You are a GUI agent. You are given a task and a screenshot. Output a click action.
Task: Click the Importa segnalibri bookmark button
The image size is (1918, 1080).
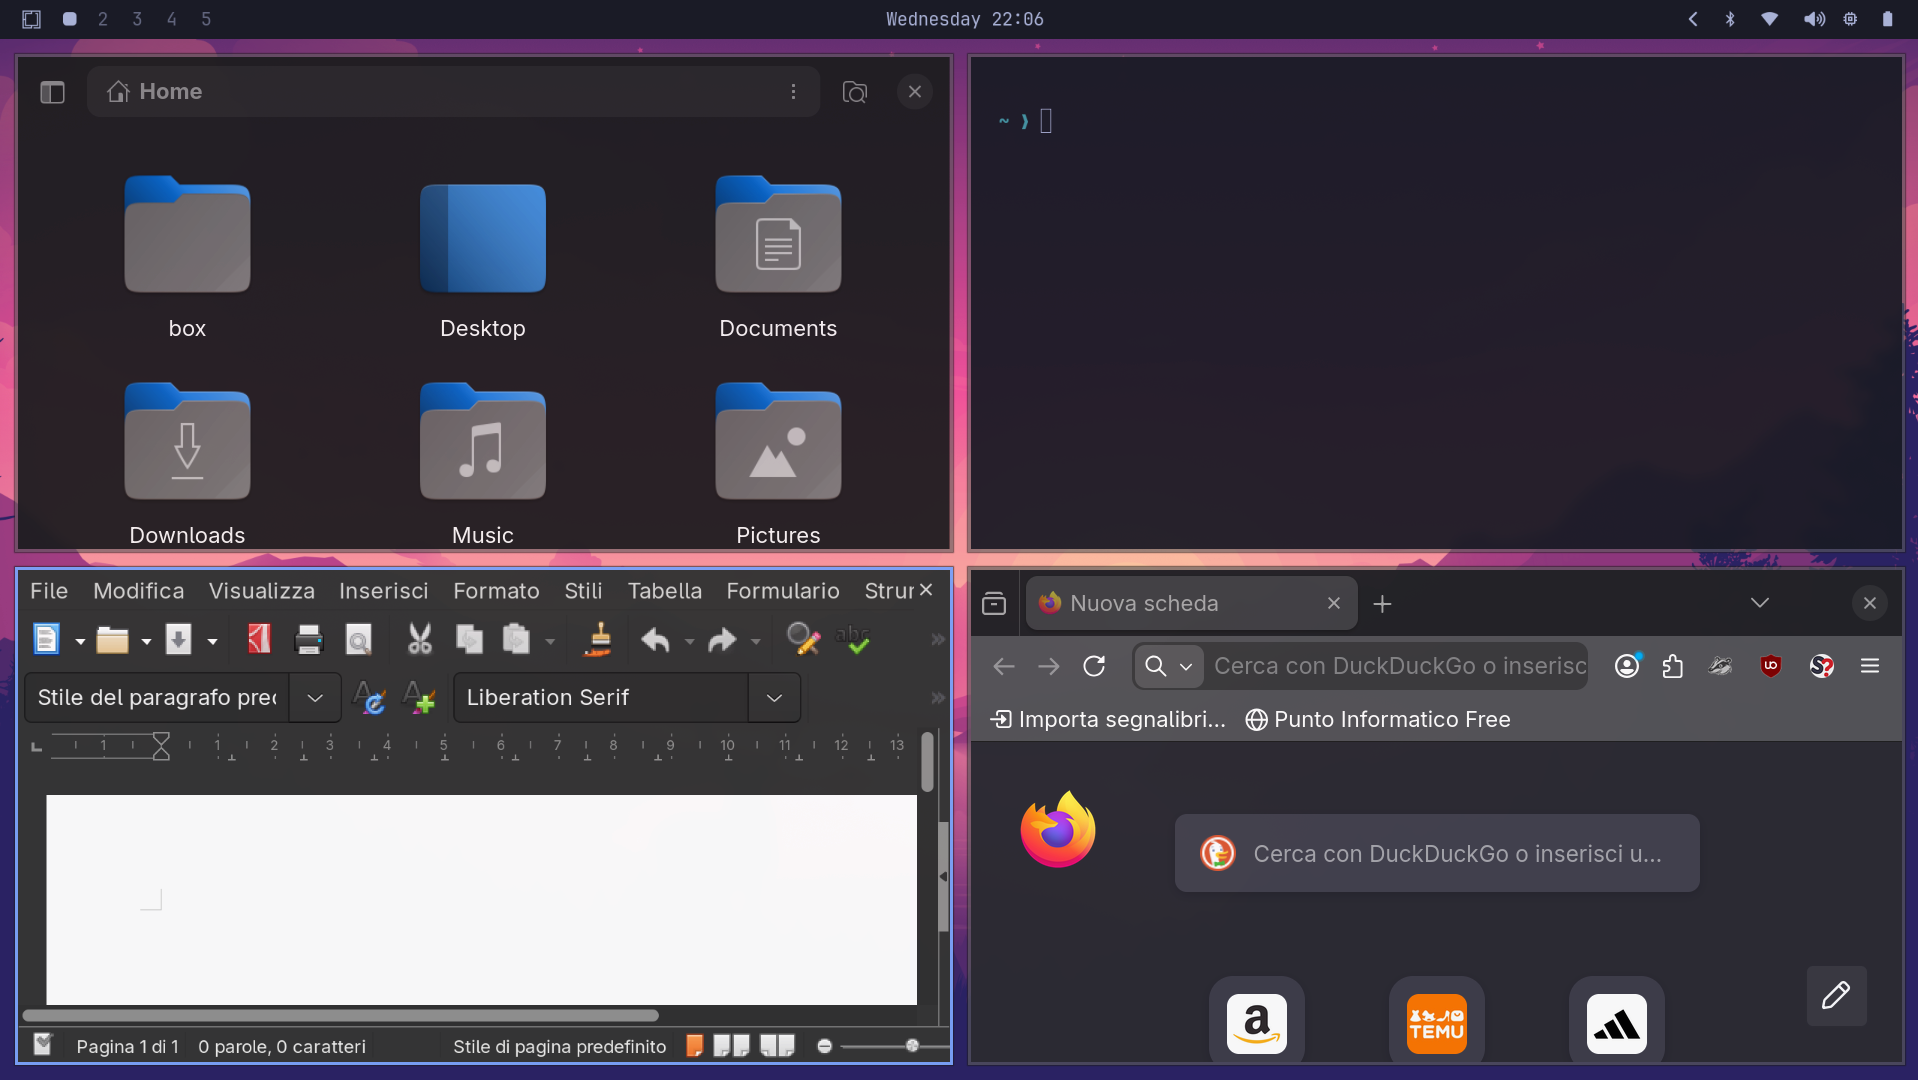click(1107, 720)
